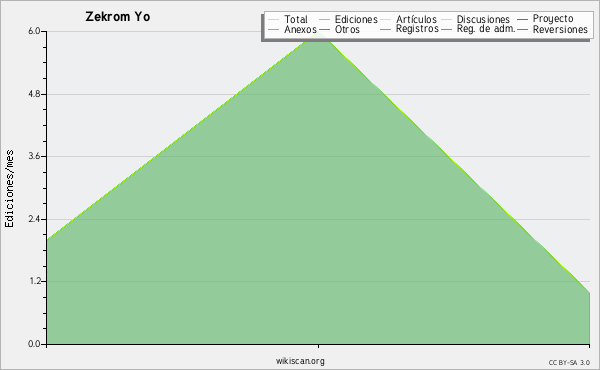This screenshot has height=370, width=600.
Task: Click the Proyecto legend entry
Action: click(545, 19)
